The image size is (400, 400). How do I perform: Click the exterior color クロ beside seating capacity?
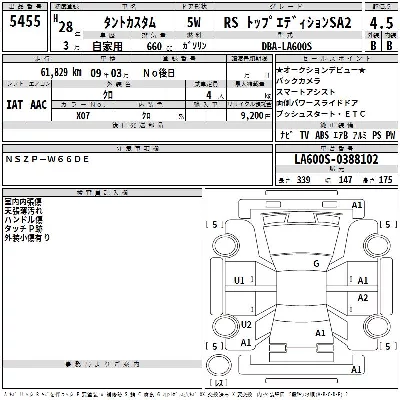[x=108, y=95]
